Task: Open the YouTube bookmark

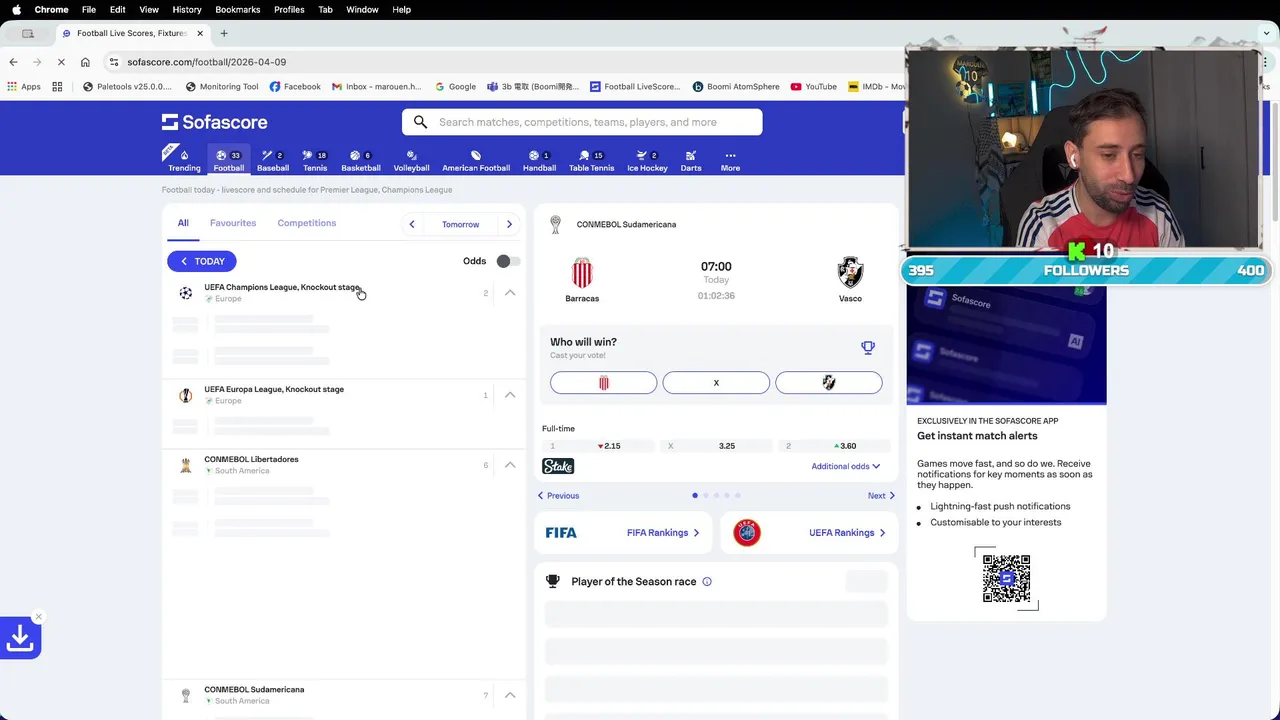Action: click(x=813, y=87)
